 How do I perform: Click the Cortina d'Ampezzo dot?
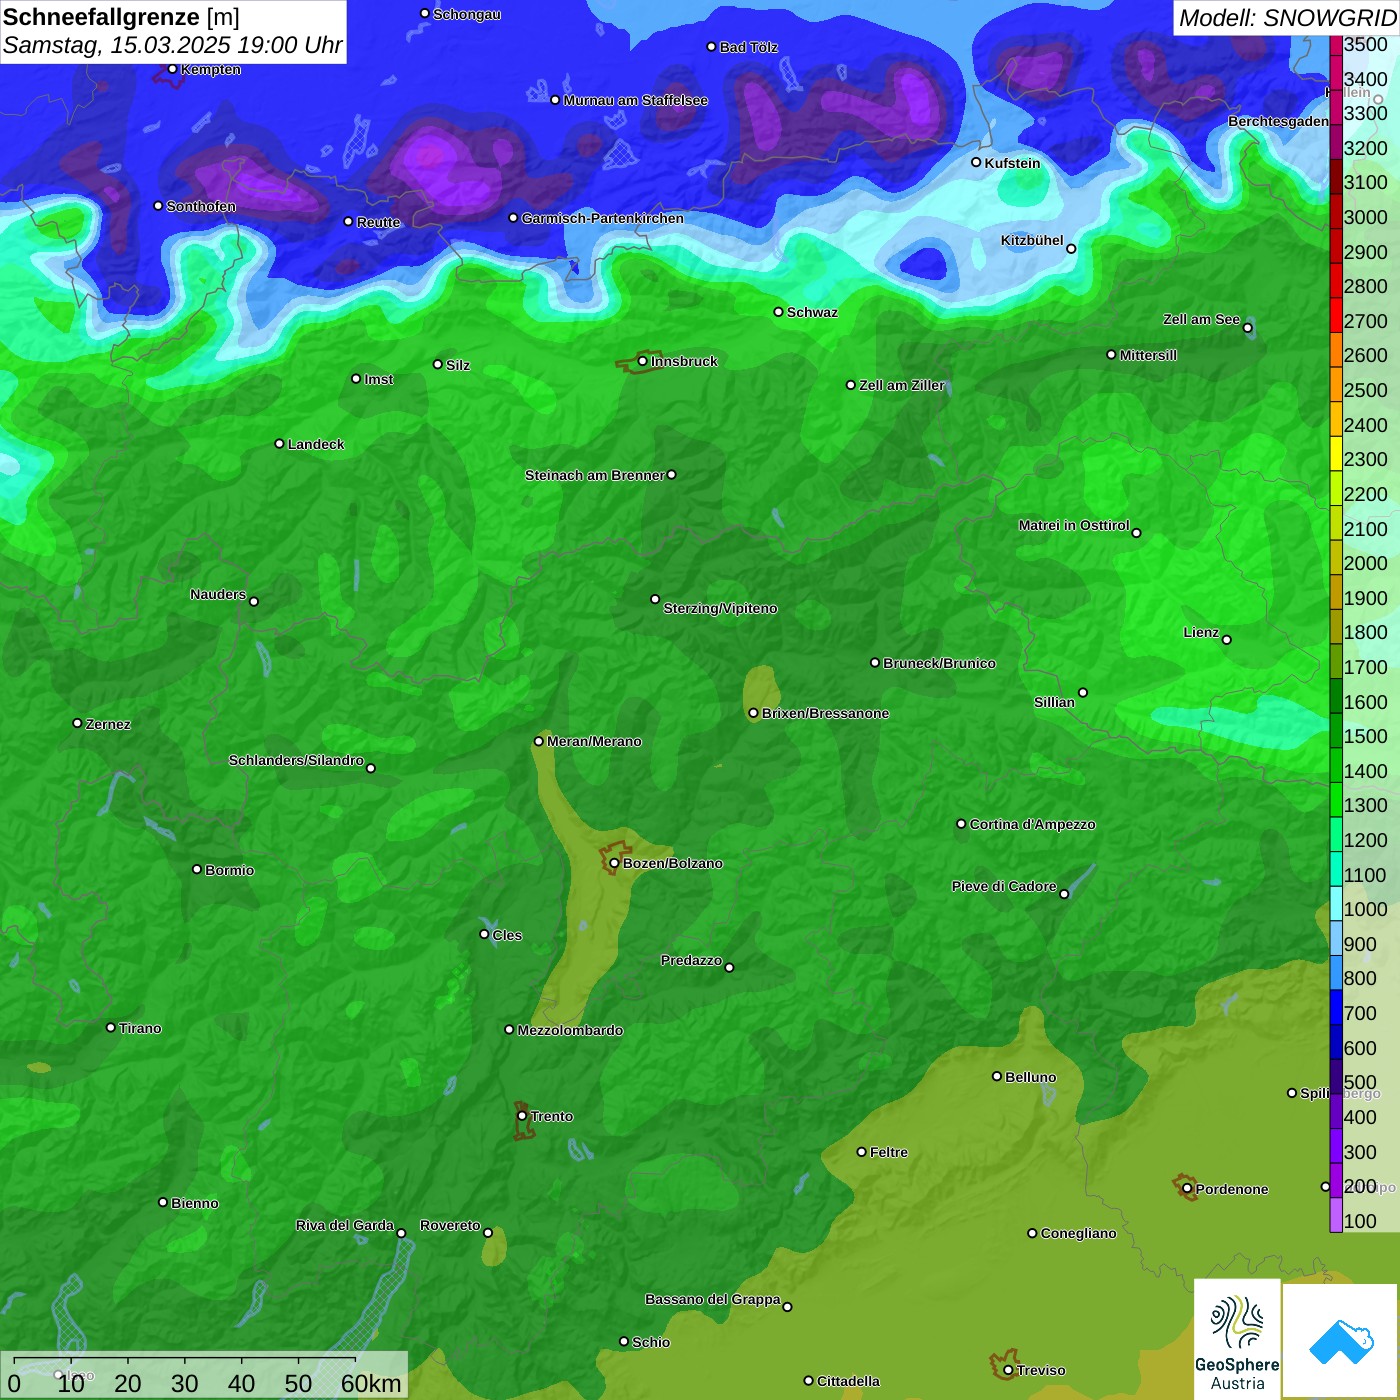[961, 824]
